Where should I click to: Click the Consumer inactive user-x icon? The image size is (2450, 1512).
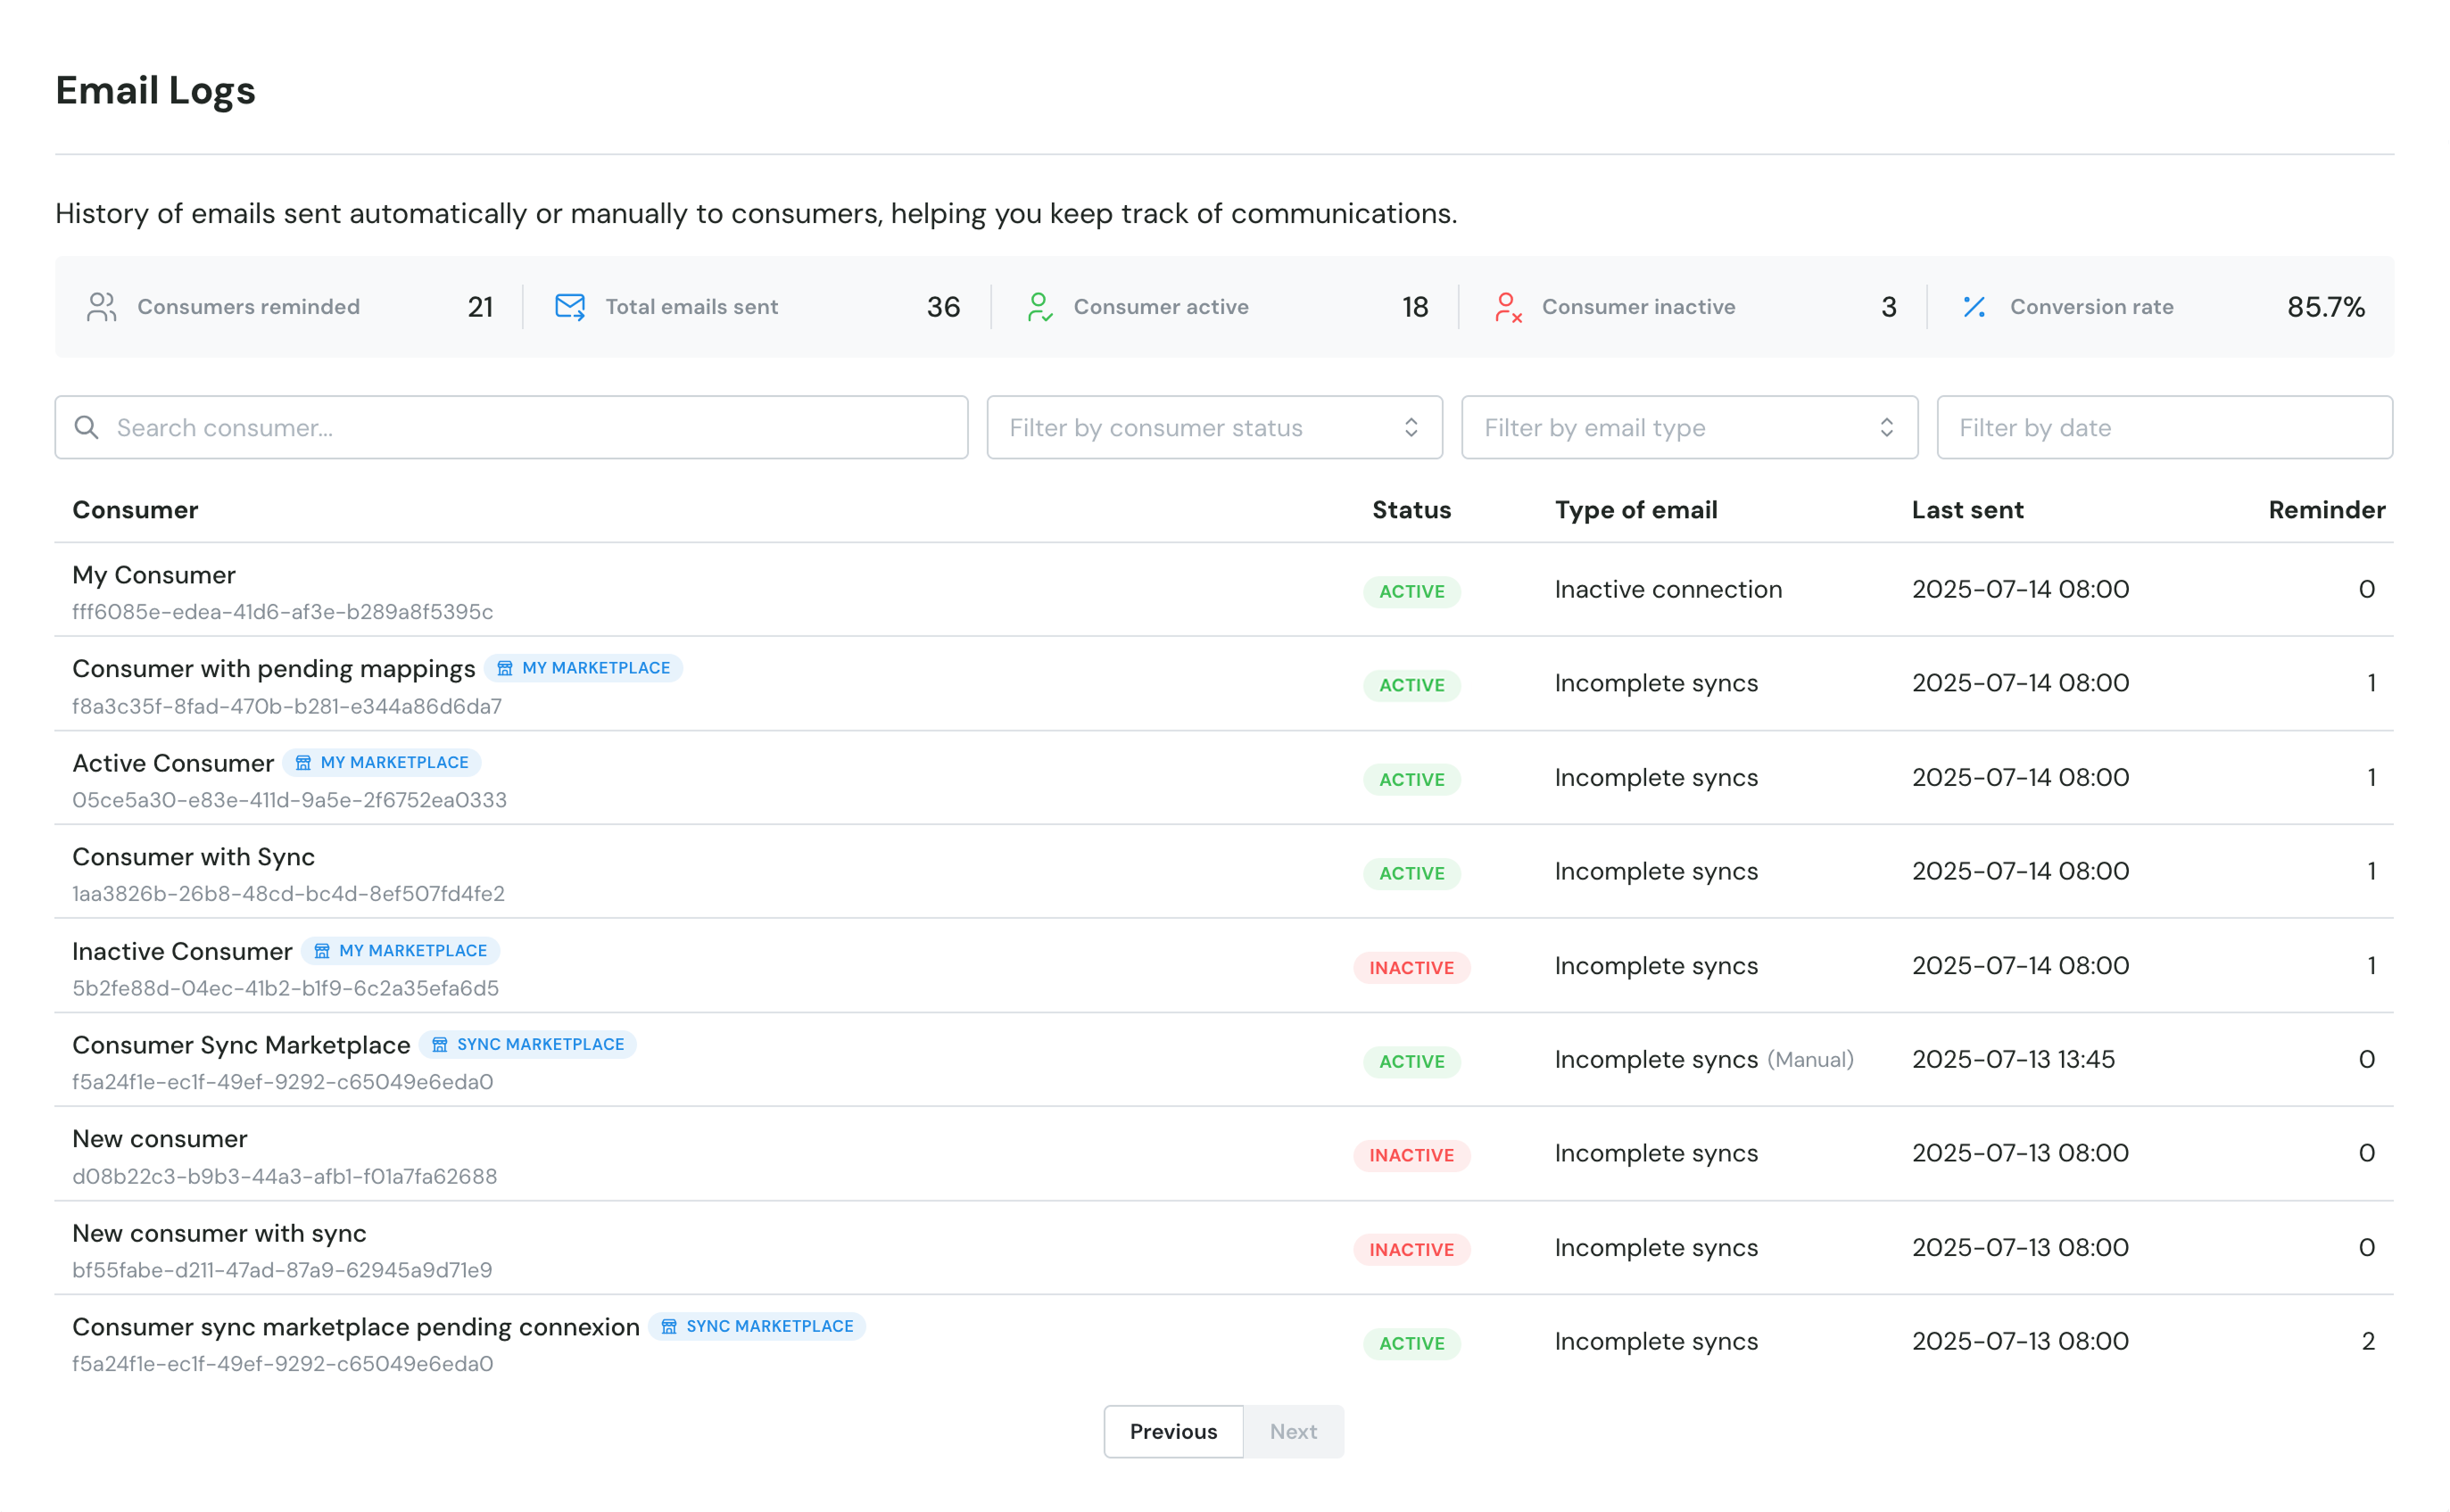coord(1508,307)
